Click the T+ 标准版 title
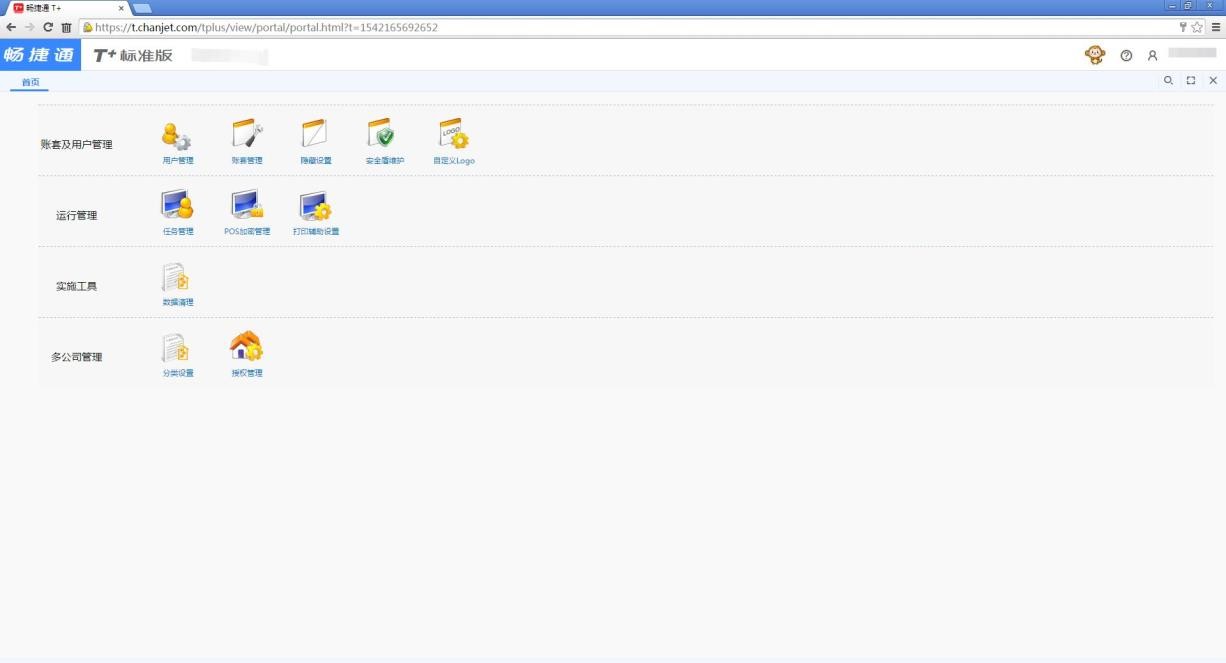Image resolution: width=1226 pixels, height=663 pixels. coord(133,55)
